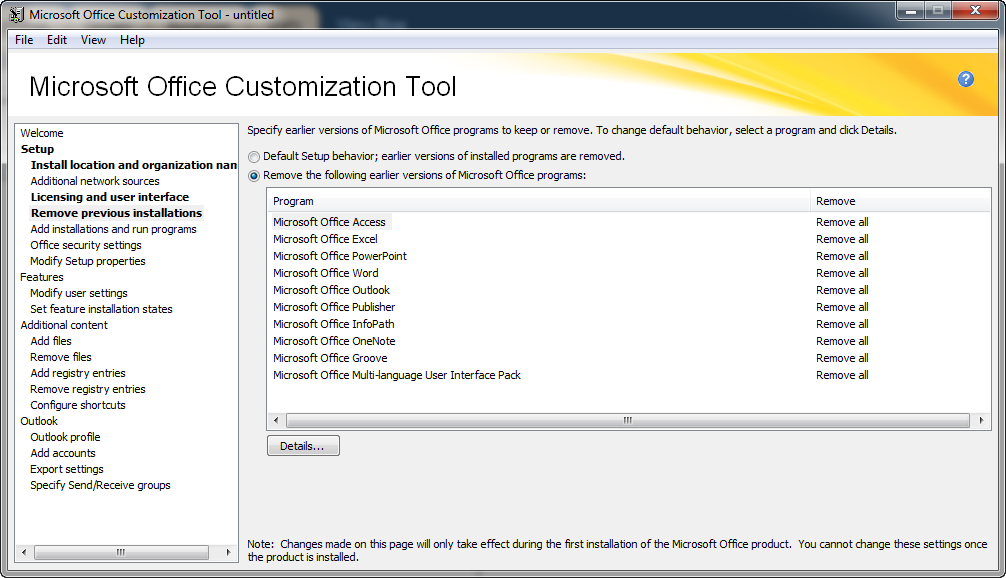Screen dimensions: 1006x578
Task: Close the Customization Tool window
Action: (x=975, y=11)
